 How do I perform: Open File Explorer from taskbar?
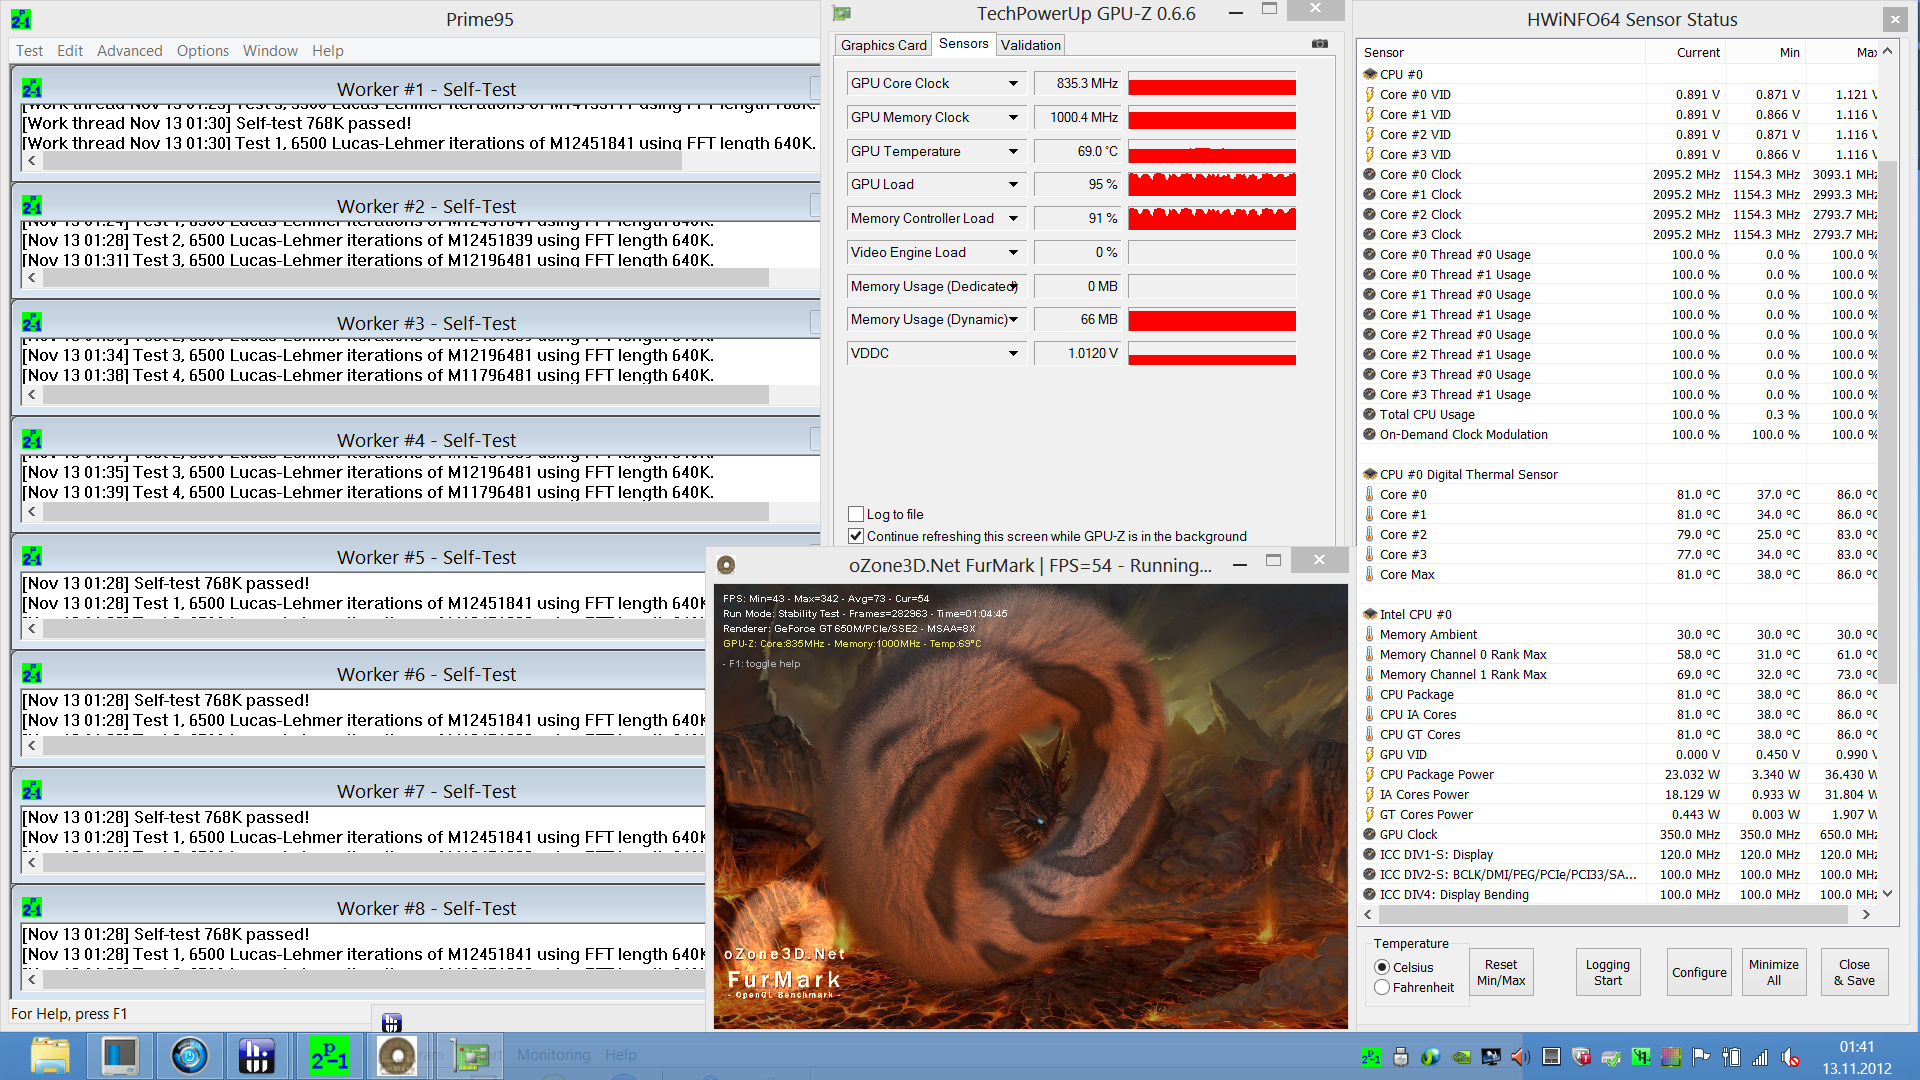tap(50, 1056)
